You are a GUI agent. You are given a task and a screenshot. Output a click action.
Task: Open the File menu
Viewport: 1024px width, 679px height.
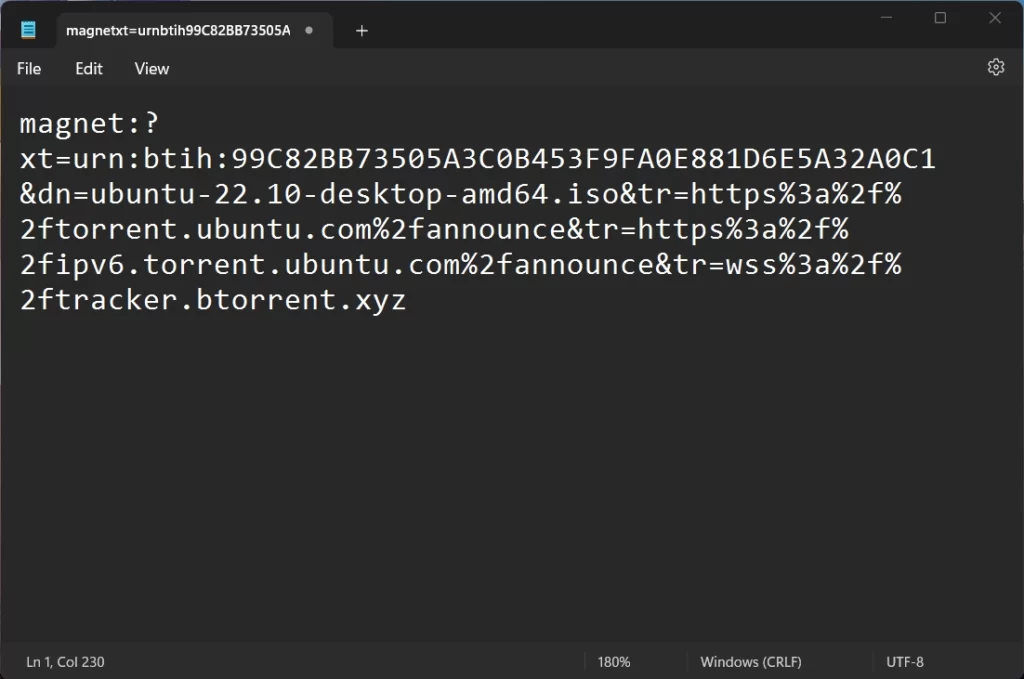coord(29,69)
